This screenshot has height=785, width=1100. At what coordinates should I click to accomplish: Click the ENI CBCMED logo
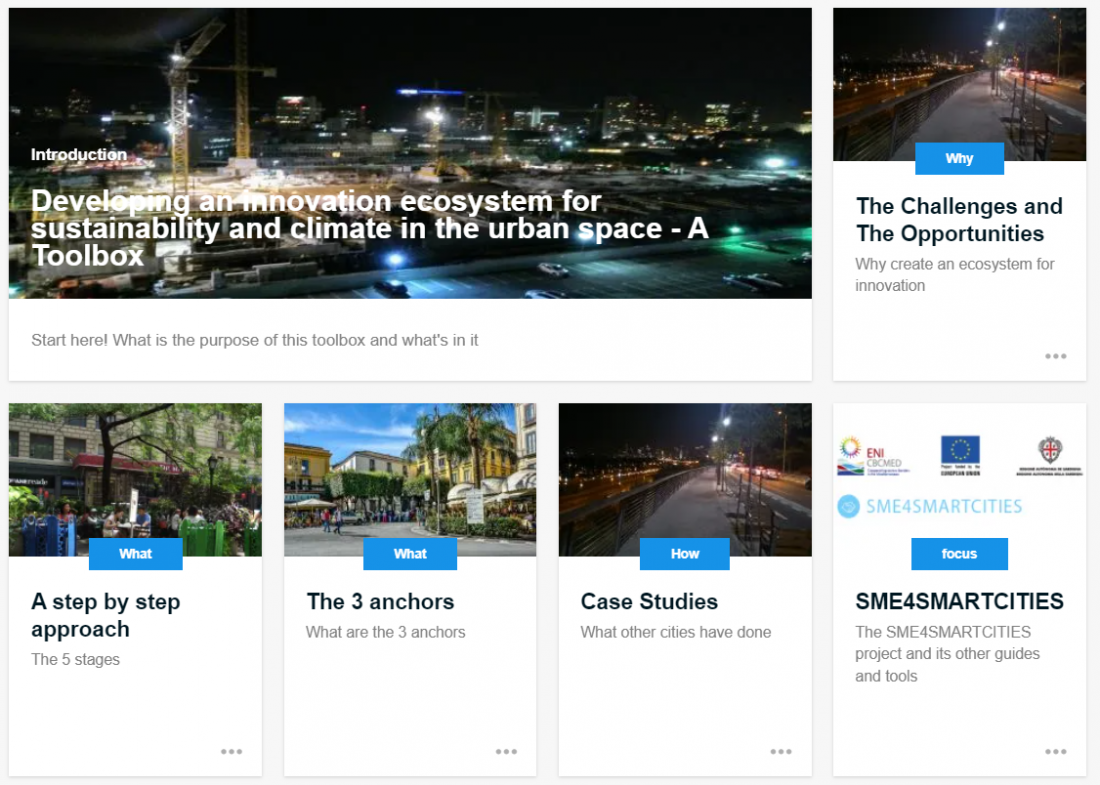click(x=872, y=456)
